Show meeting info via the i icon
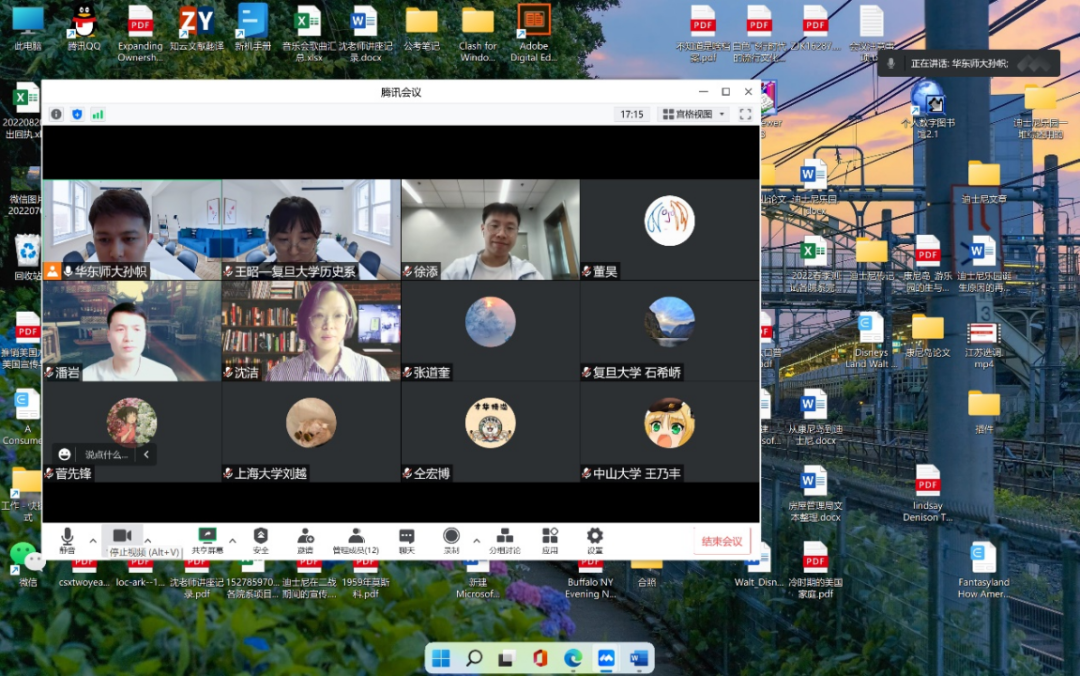Screen dimensions: 1080x676 coord(56,114)
